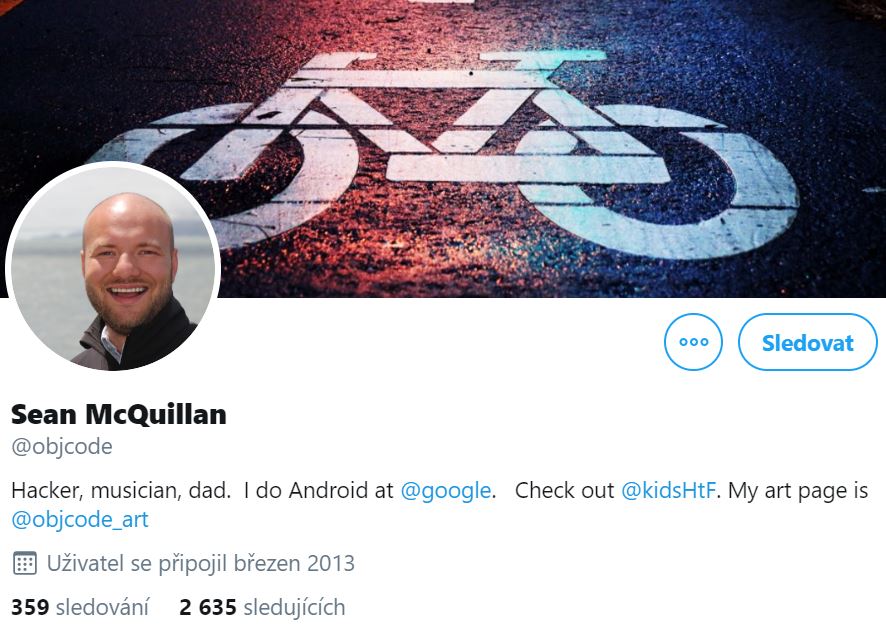Image resolution: width=886 pixels, height=627 pixels.
Task: Click the calendar icon beside join date
Action: tap(24, 563)
